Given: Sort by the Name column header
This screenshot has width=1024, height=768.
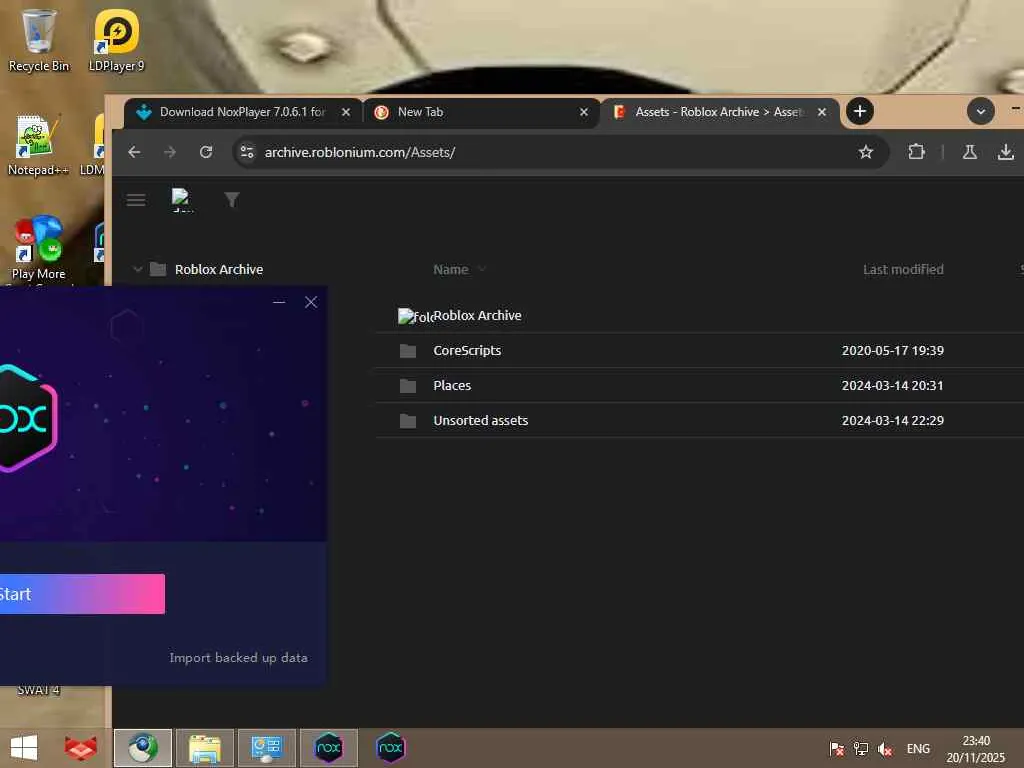Looking at the screenshot, I should click(x=451, y=269).
